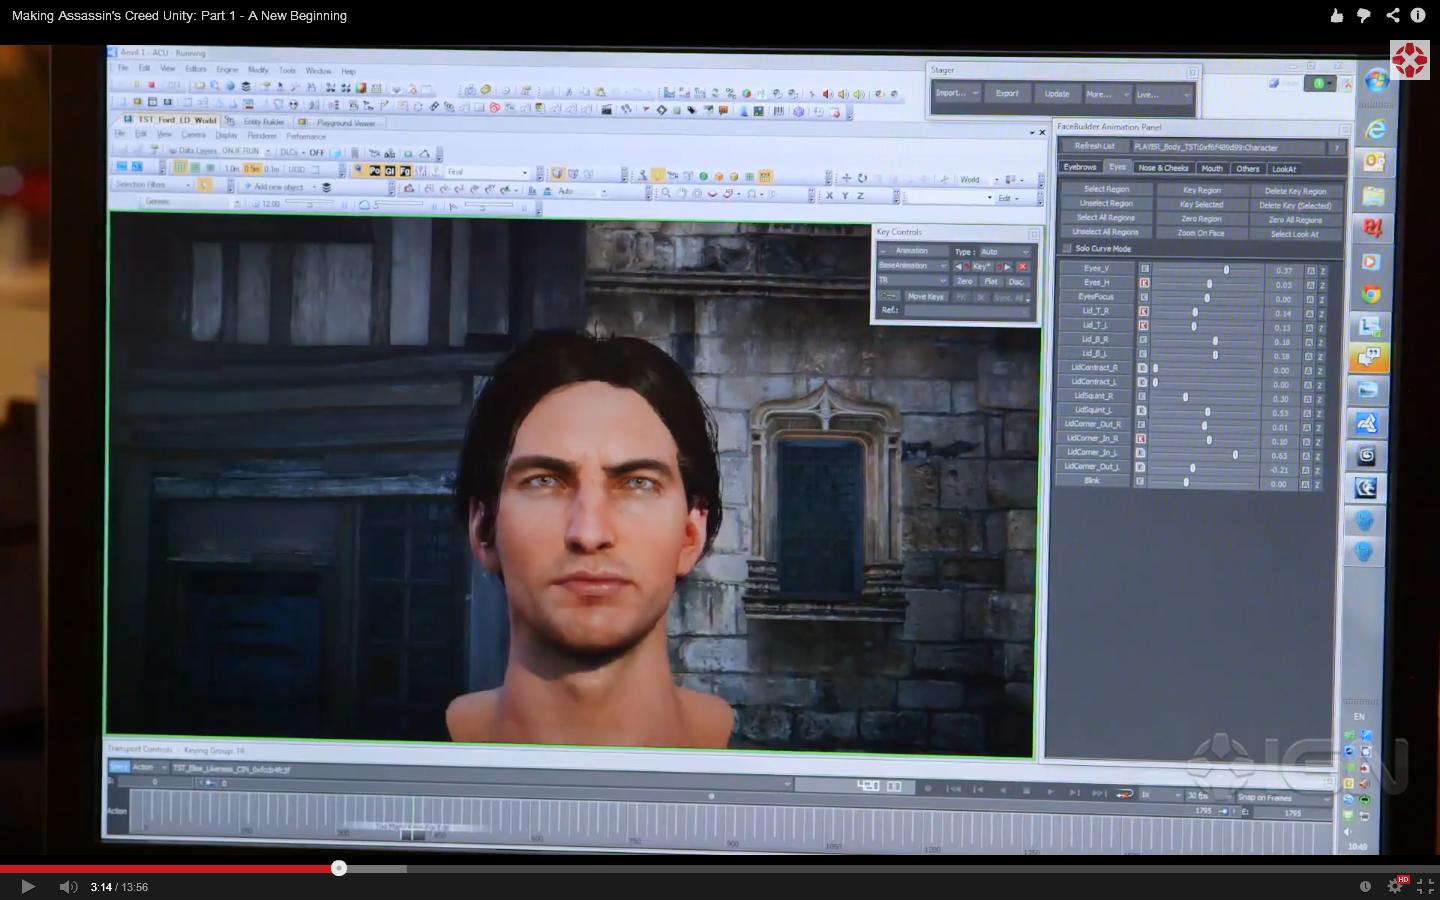The height and width of the screenshot is (900, 1440).
Task: Click the Z button for the Blink row
Action: pos(1319,485)
